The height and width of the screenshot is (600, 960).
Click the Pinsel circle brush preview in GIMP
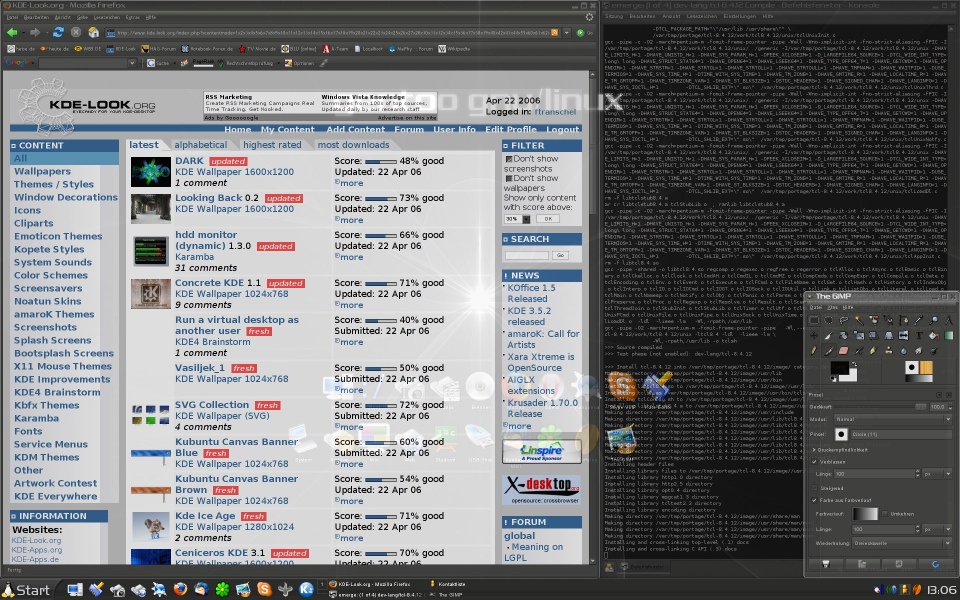tap(841, 435)
